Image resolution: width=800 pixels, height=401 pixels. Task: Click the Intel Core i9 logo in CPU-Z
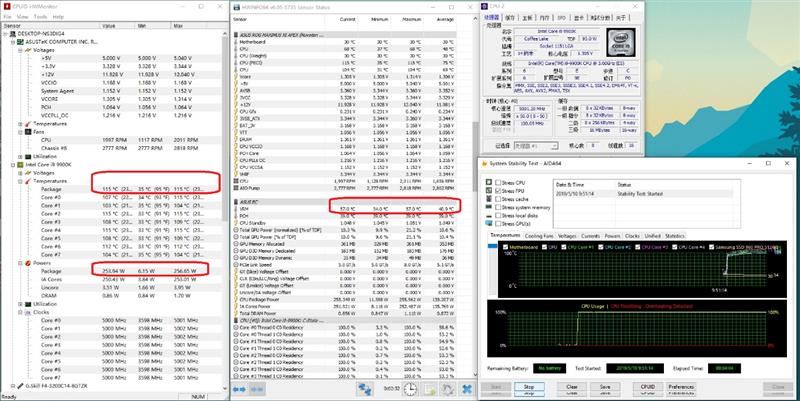click(x=620, y=43)
